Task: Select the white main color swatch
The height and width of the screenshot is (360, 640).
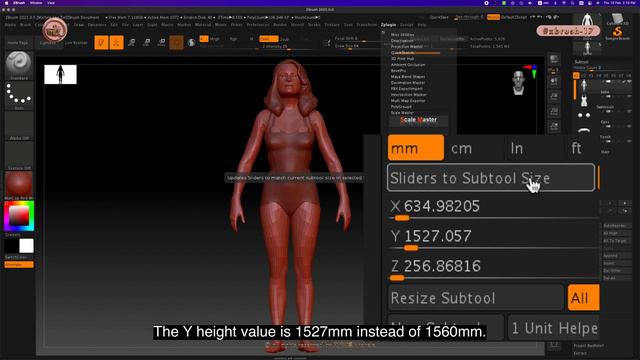Action: pyautogui.click(x=27, y=246)
